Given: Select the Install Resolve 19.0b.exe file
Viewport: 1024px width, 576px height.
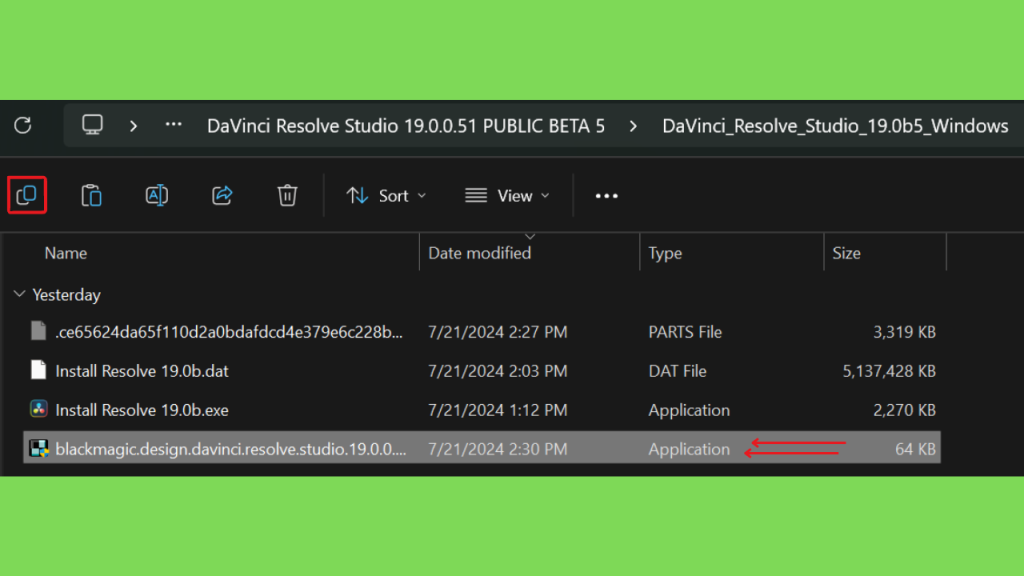Looking at the screenshot, I should [142, 410].
